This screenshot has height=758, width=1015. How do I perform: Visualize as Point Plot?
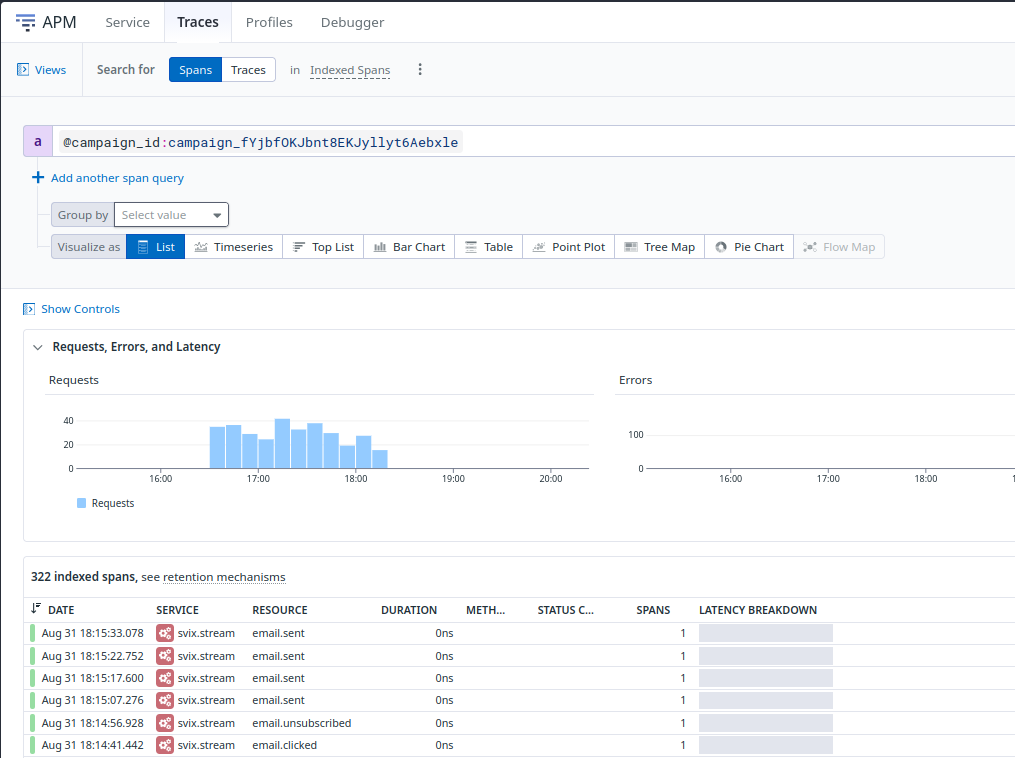click(568, 247)
